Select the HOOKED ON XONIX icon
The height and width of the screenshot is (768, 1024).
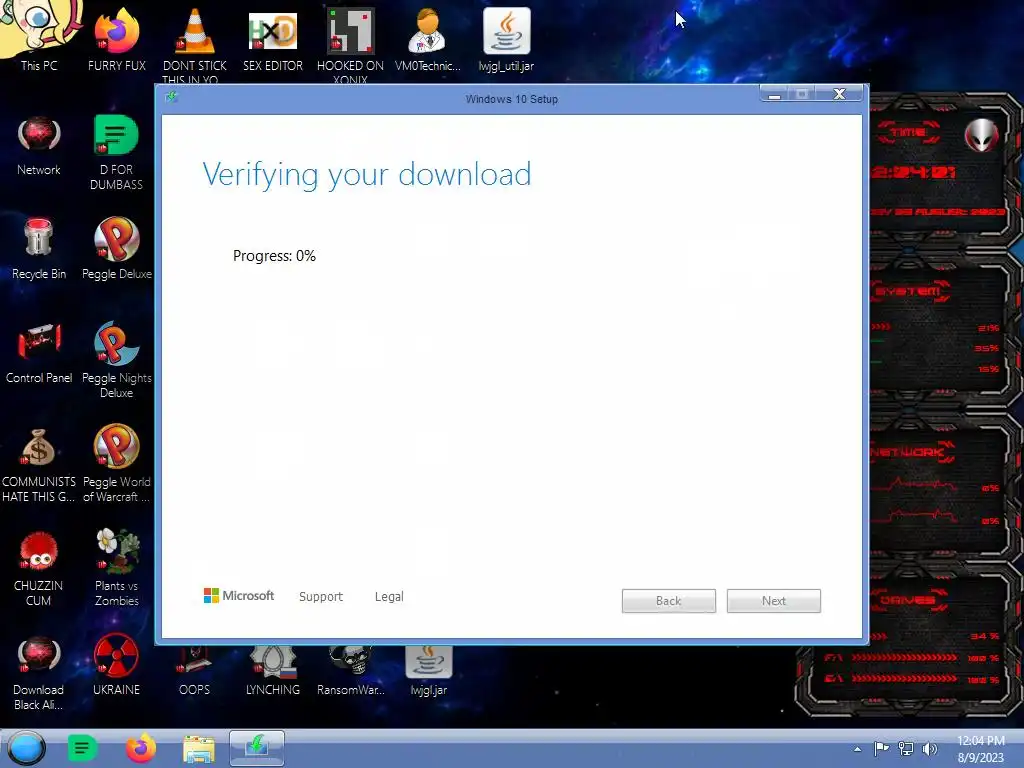(x=350, y=43)
